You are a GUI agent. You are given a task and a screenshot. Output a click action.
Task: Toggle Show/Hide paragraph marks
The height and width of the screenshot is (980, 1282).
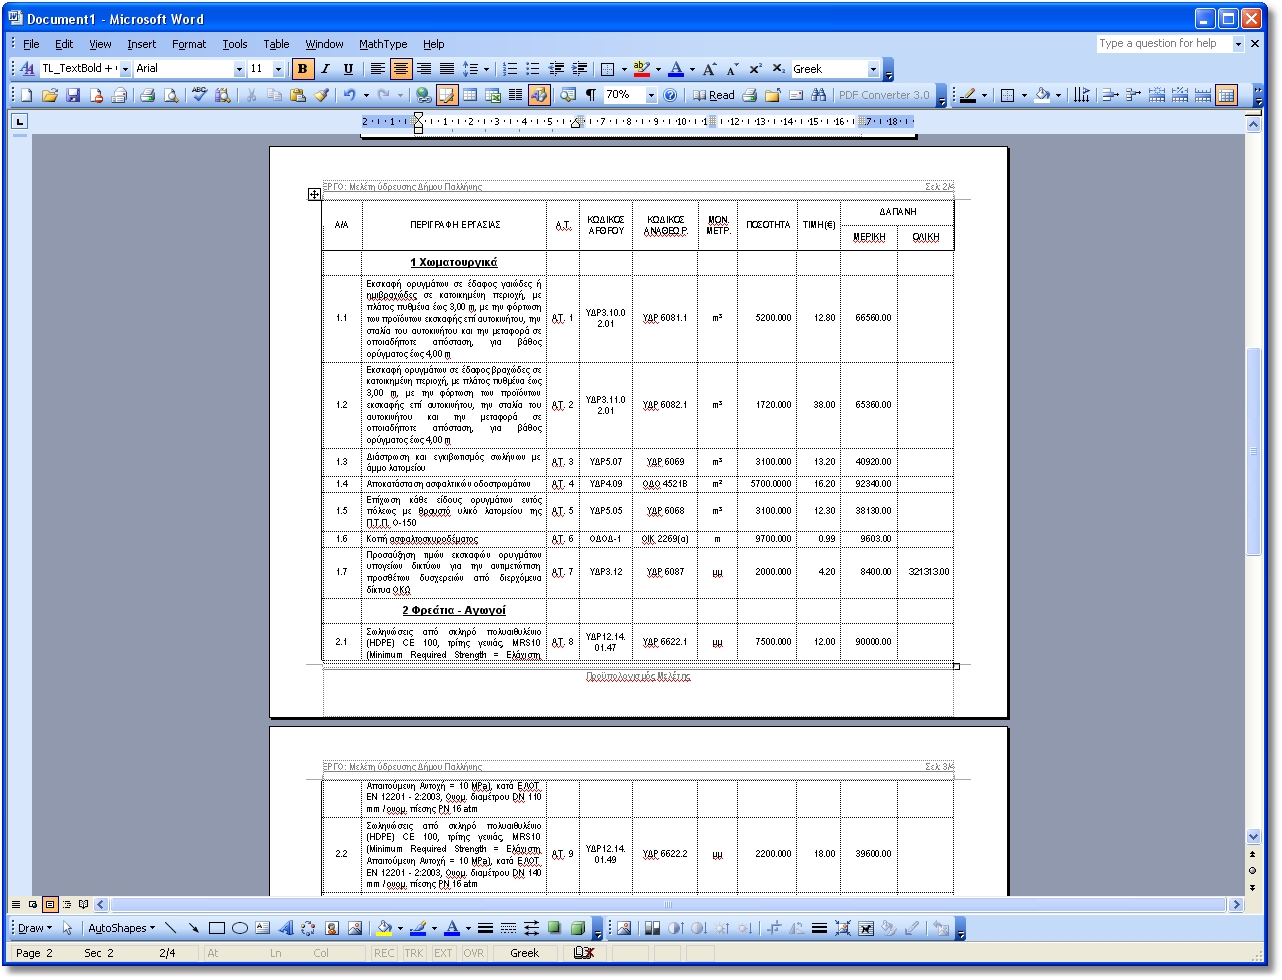click(x=591, y=96)
